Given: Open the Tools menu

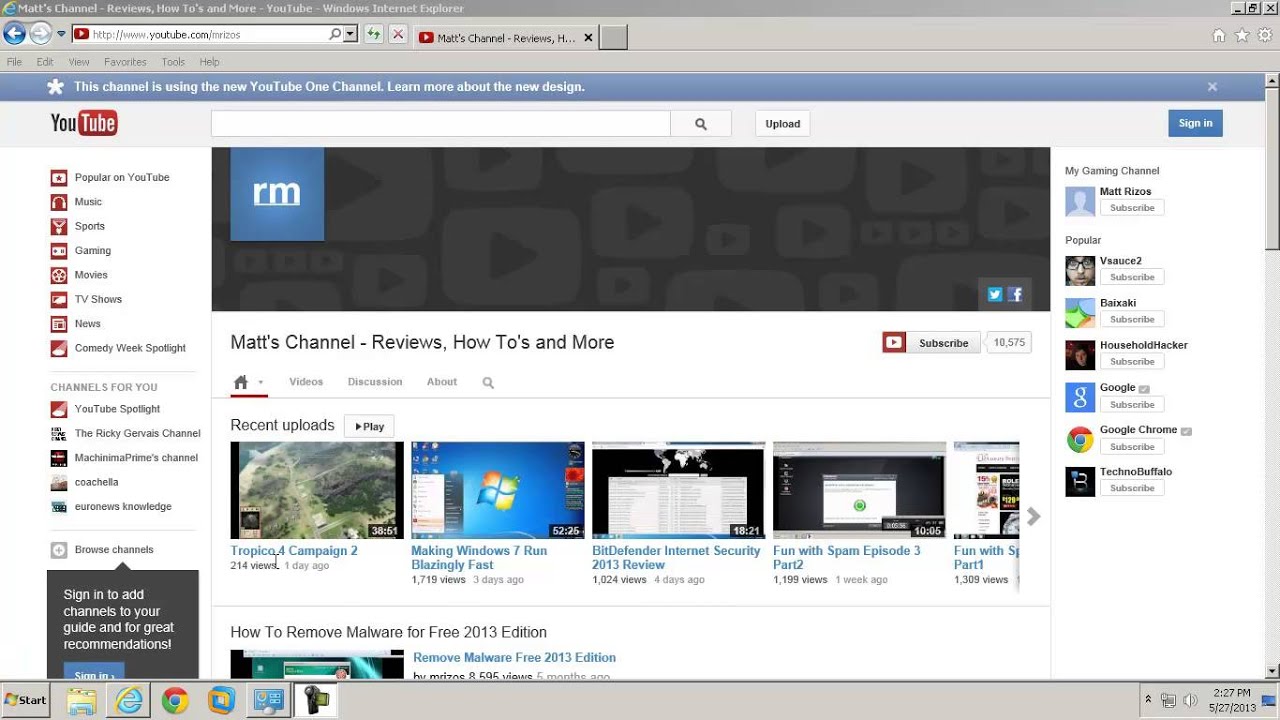Looking at the screenshot, I should pyautogui.click(x=173, y=62).
